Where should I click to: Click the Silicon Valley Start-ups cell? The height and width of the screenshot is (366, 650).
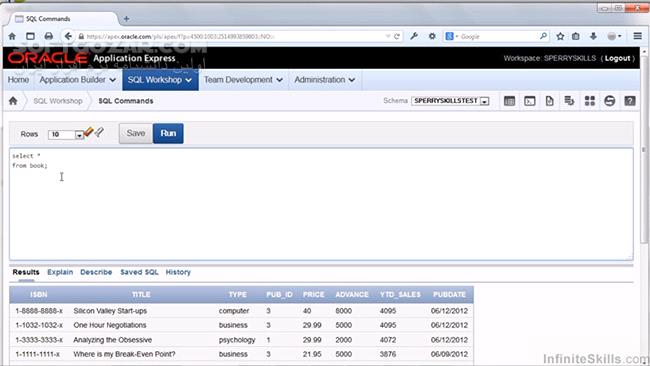coord(110,311)
